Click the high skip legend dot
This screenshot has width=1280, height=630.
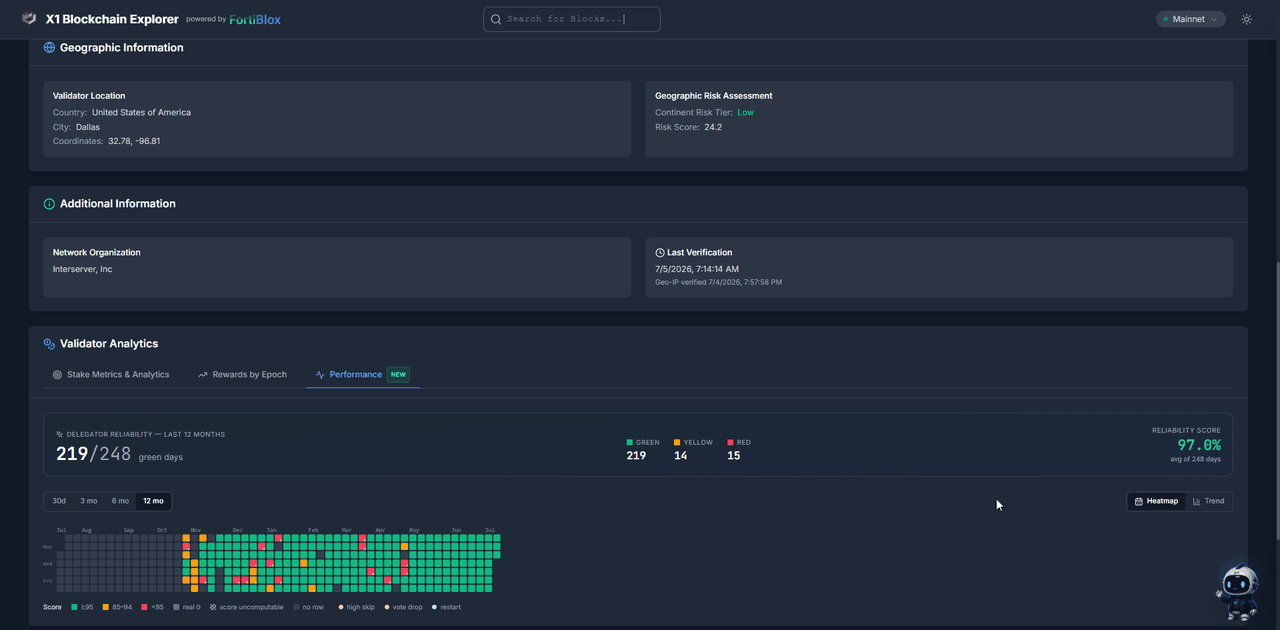point(341,607)
